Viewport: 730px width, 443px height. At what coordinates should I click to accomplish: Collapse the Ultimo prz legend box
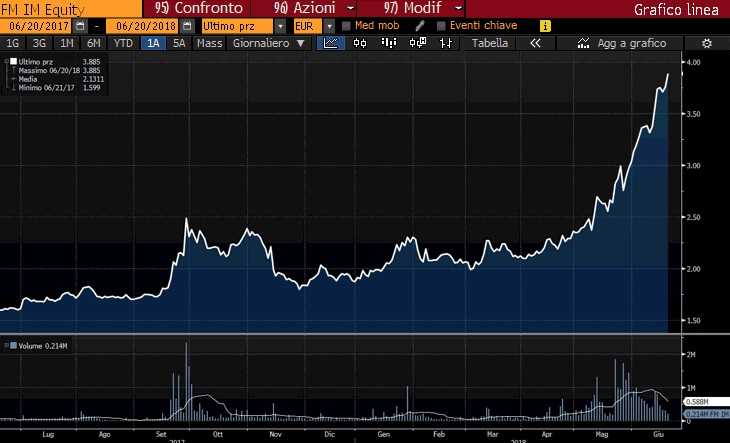click(6, 61)
